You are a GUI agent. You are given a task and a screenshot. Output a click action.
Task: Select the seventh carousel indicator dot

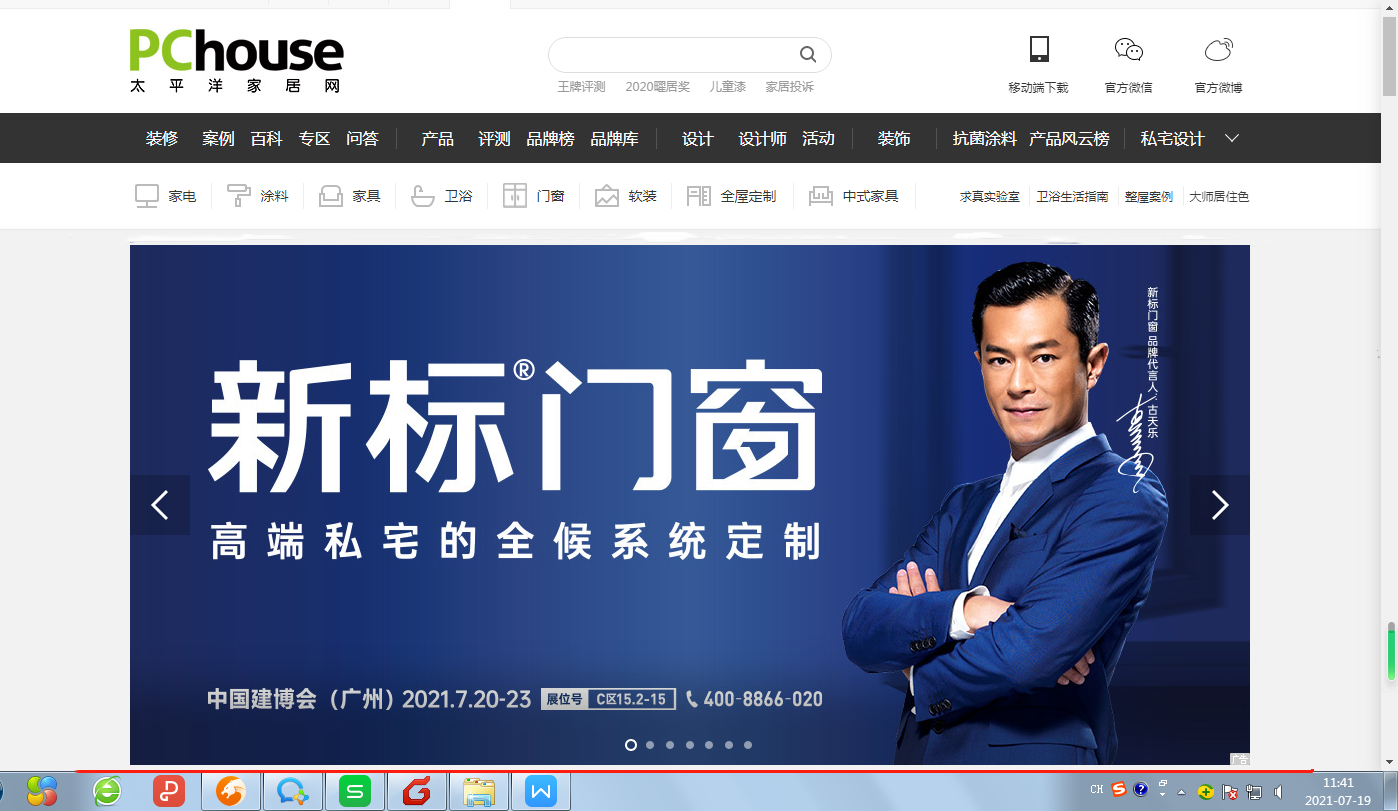tap(748, 745)
